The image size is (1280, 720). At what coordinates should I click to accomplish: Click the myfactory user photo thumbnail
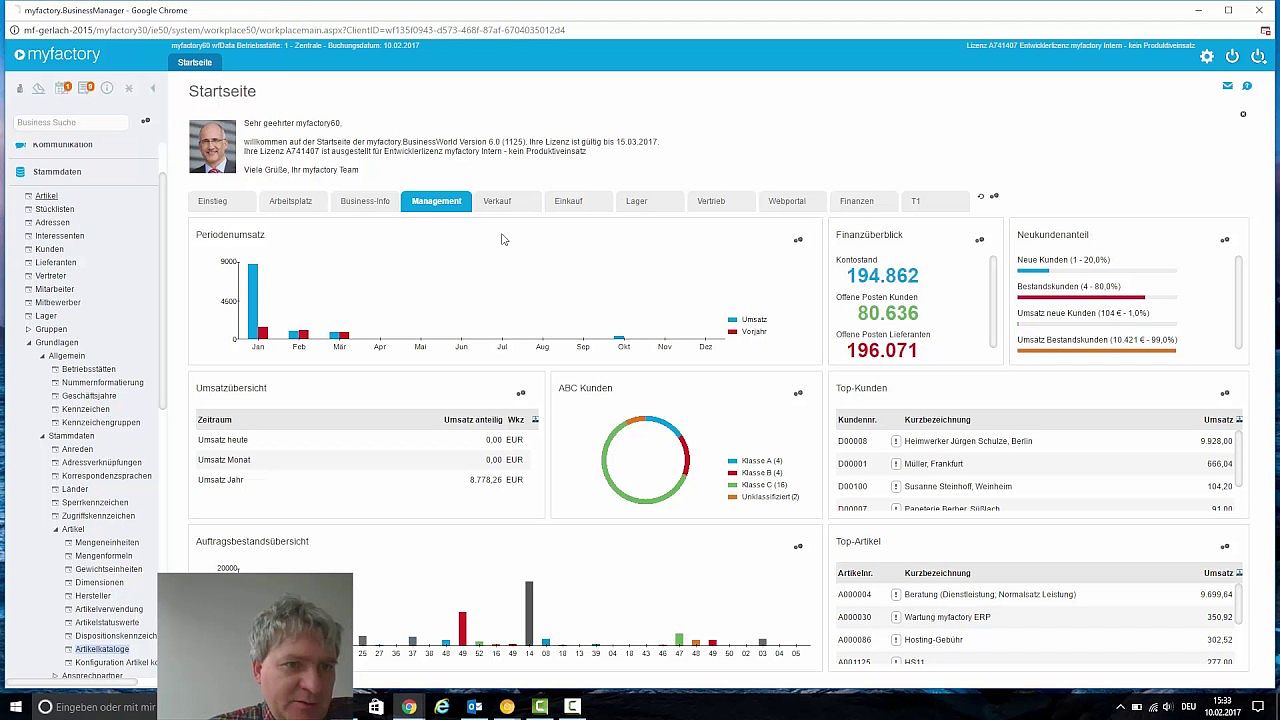212,147
